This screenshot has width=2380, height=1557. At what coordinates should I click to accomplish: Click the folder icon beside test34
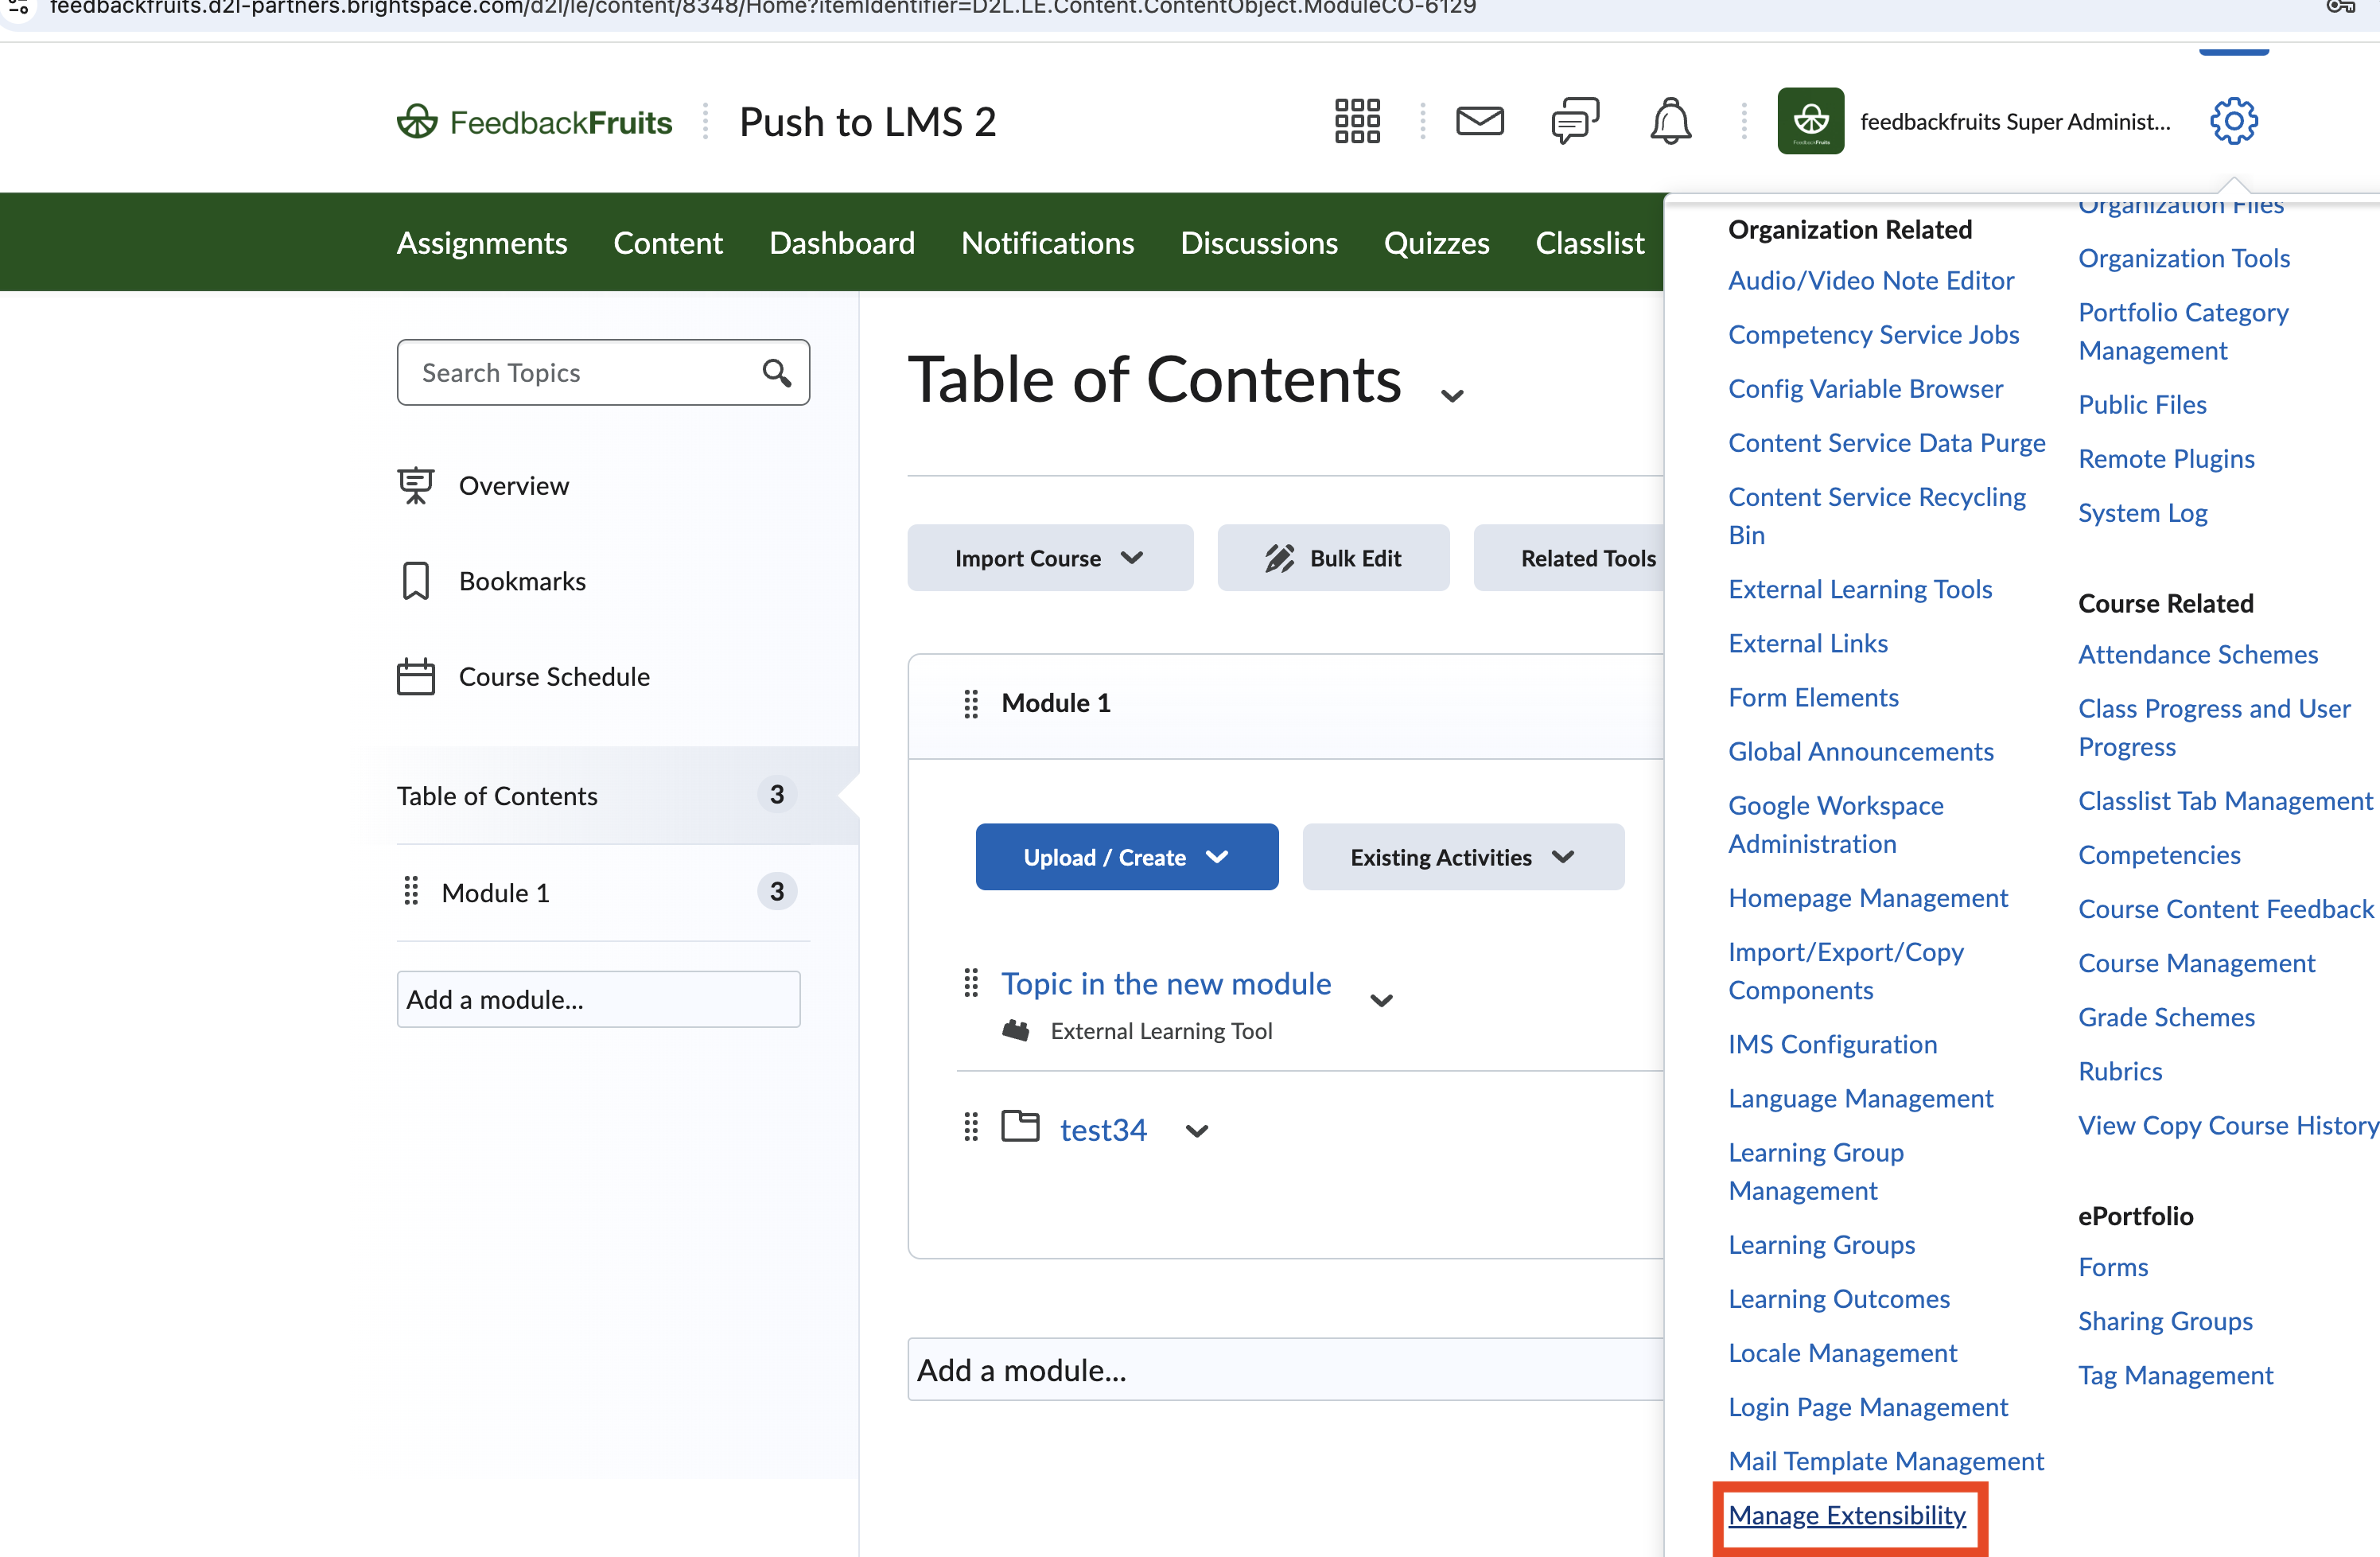coord(1020,1126)
